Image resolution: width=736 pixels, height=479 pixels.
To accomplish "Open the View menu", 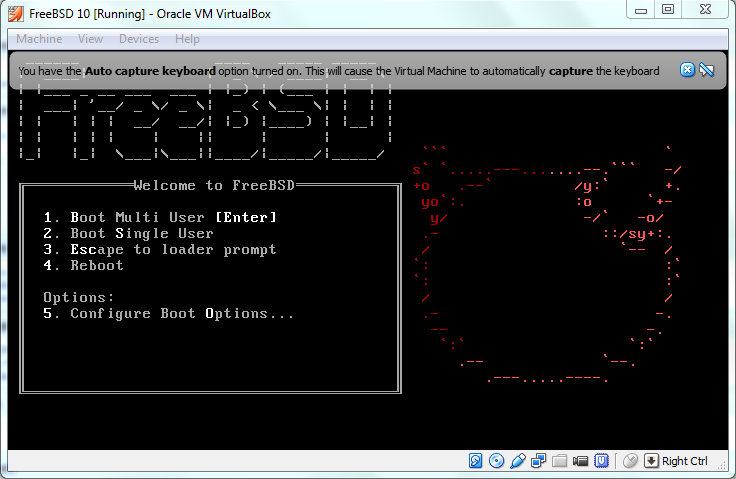I will (x=90, y=39).
